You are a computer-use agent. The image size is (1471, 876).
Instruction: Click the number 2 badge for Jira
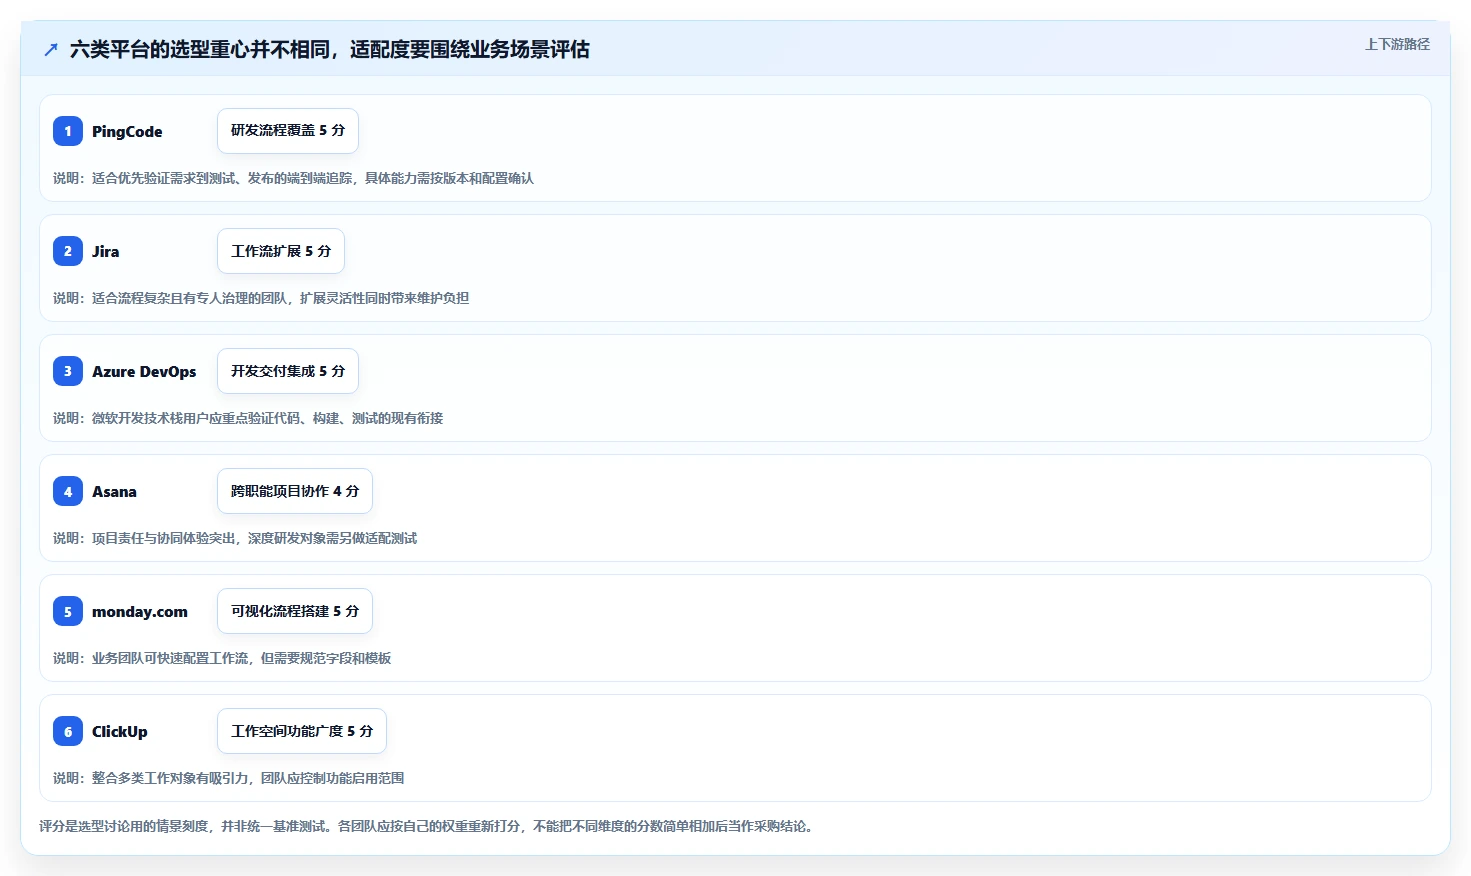(x=68, y=251)
